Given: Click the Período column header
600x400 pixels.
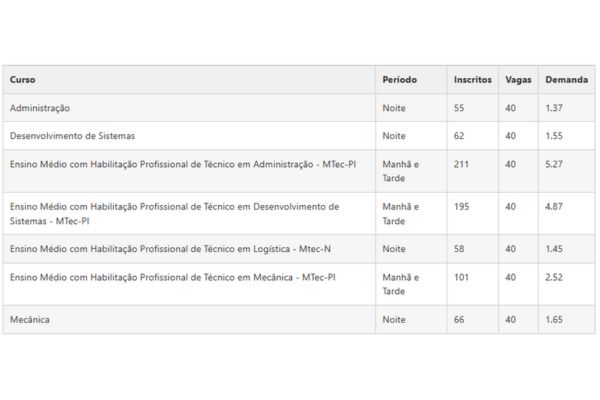Looking at the screenshot, I should (399, 80).
